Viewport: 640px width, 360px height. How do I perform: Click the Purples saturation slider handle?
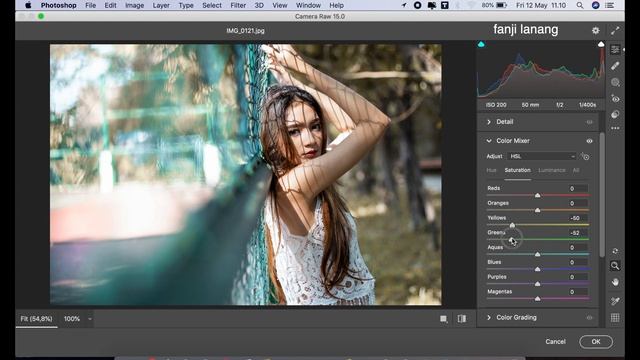538,284
